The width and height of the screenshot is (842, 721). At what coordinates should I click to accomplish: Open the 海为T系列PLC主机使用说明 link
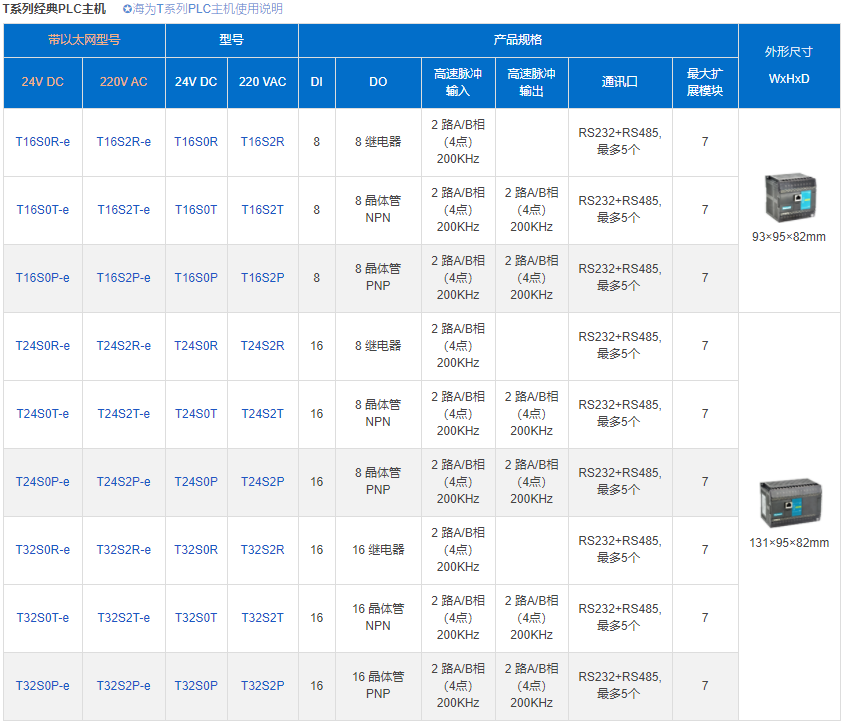[208, 9]
